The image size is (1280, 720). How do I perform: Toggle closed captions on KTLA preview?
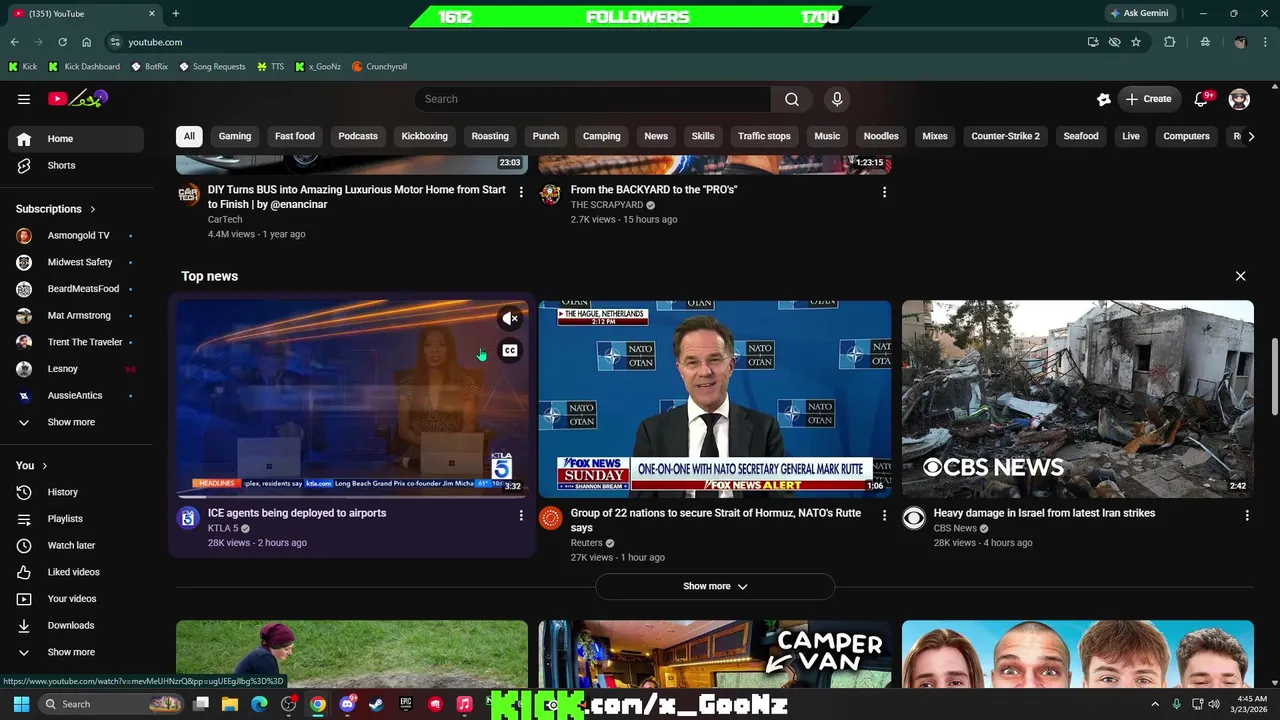[x=509, y=351]
